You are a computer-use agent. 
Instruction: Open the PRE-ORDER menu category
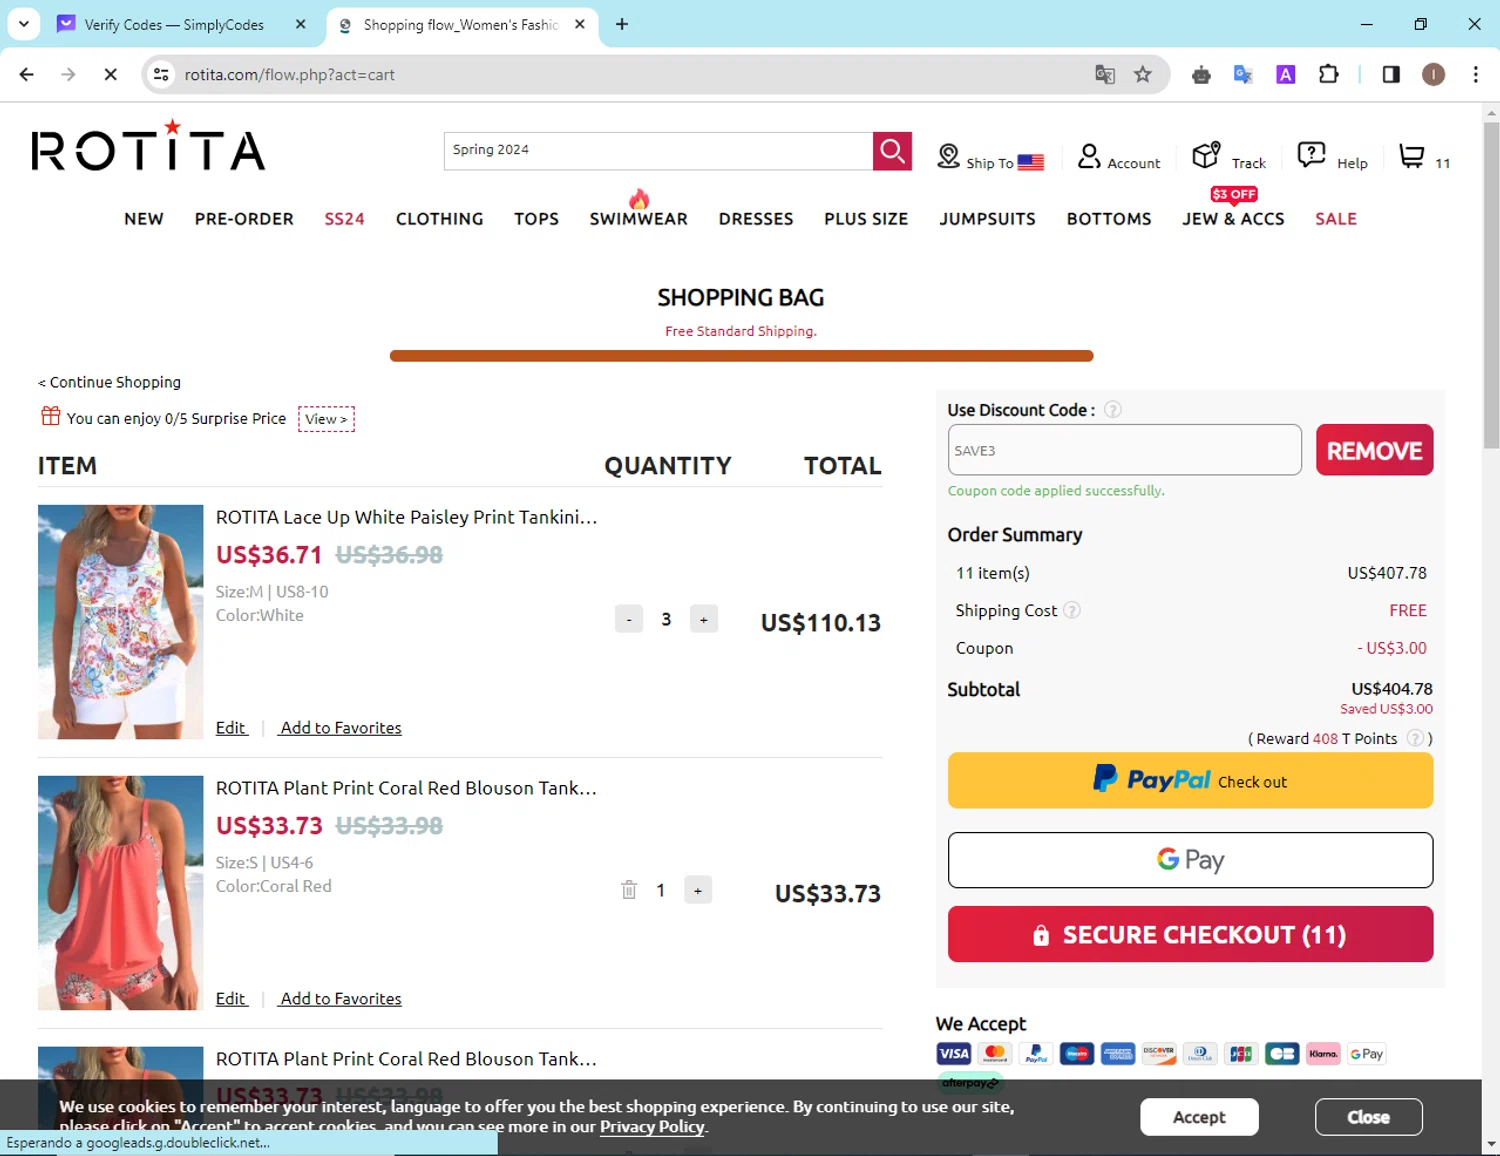tap(244, 219)
